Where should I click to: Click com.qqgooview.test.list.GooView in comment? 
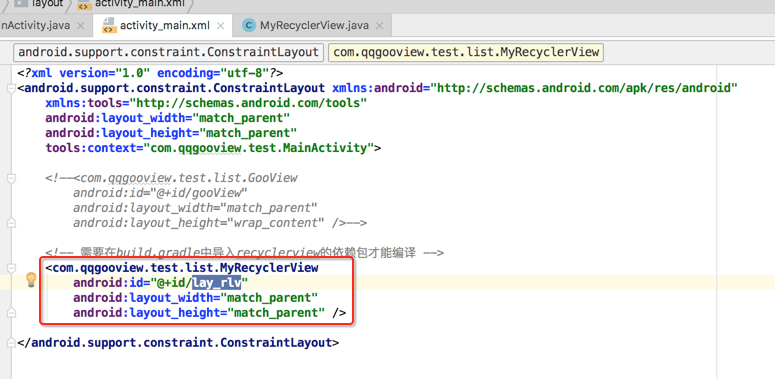[x=189, y=177]
